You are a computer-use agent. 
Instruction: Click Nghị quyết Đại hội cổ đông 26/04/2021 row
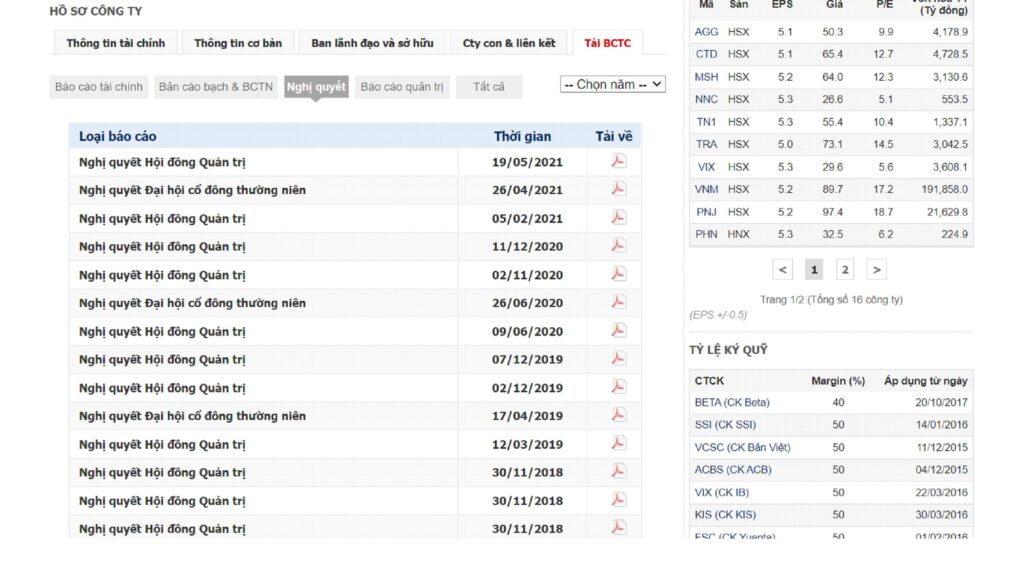355,190
